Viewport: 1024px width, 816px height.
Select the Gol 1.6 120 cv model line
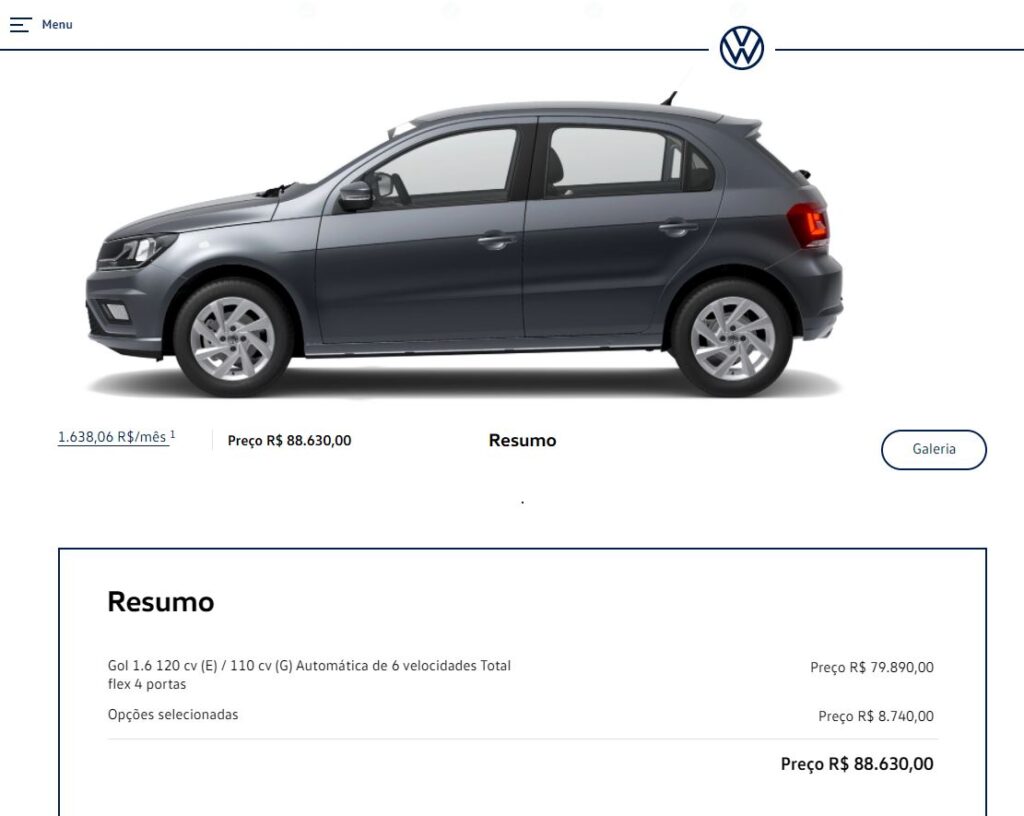point(309,674)
